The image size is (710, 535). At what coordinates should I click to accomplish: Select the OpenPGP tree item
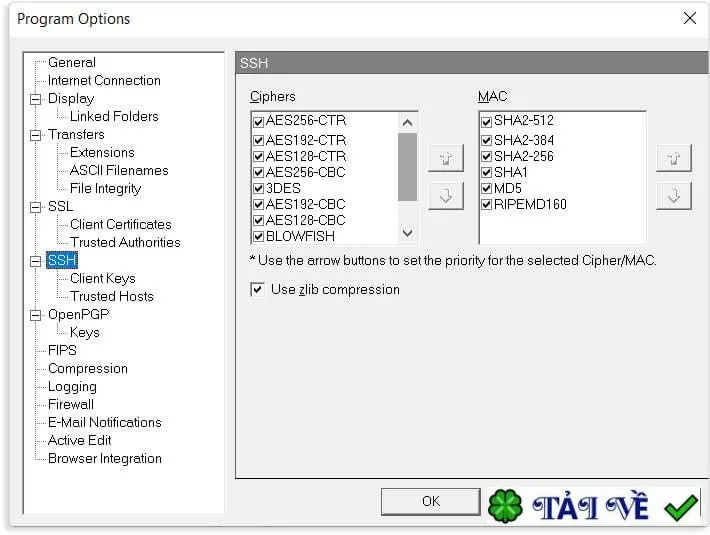click(x=78, y=315)
